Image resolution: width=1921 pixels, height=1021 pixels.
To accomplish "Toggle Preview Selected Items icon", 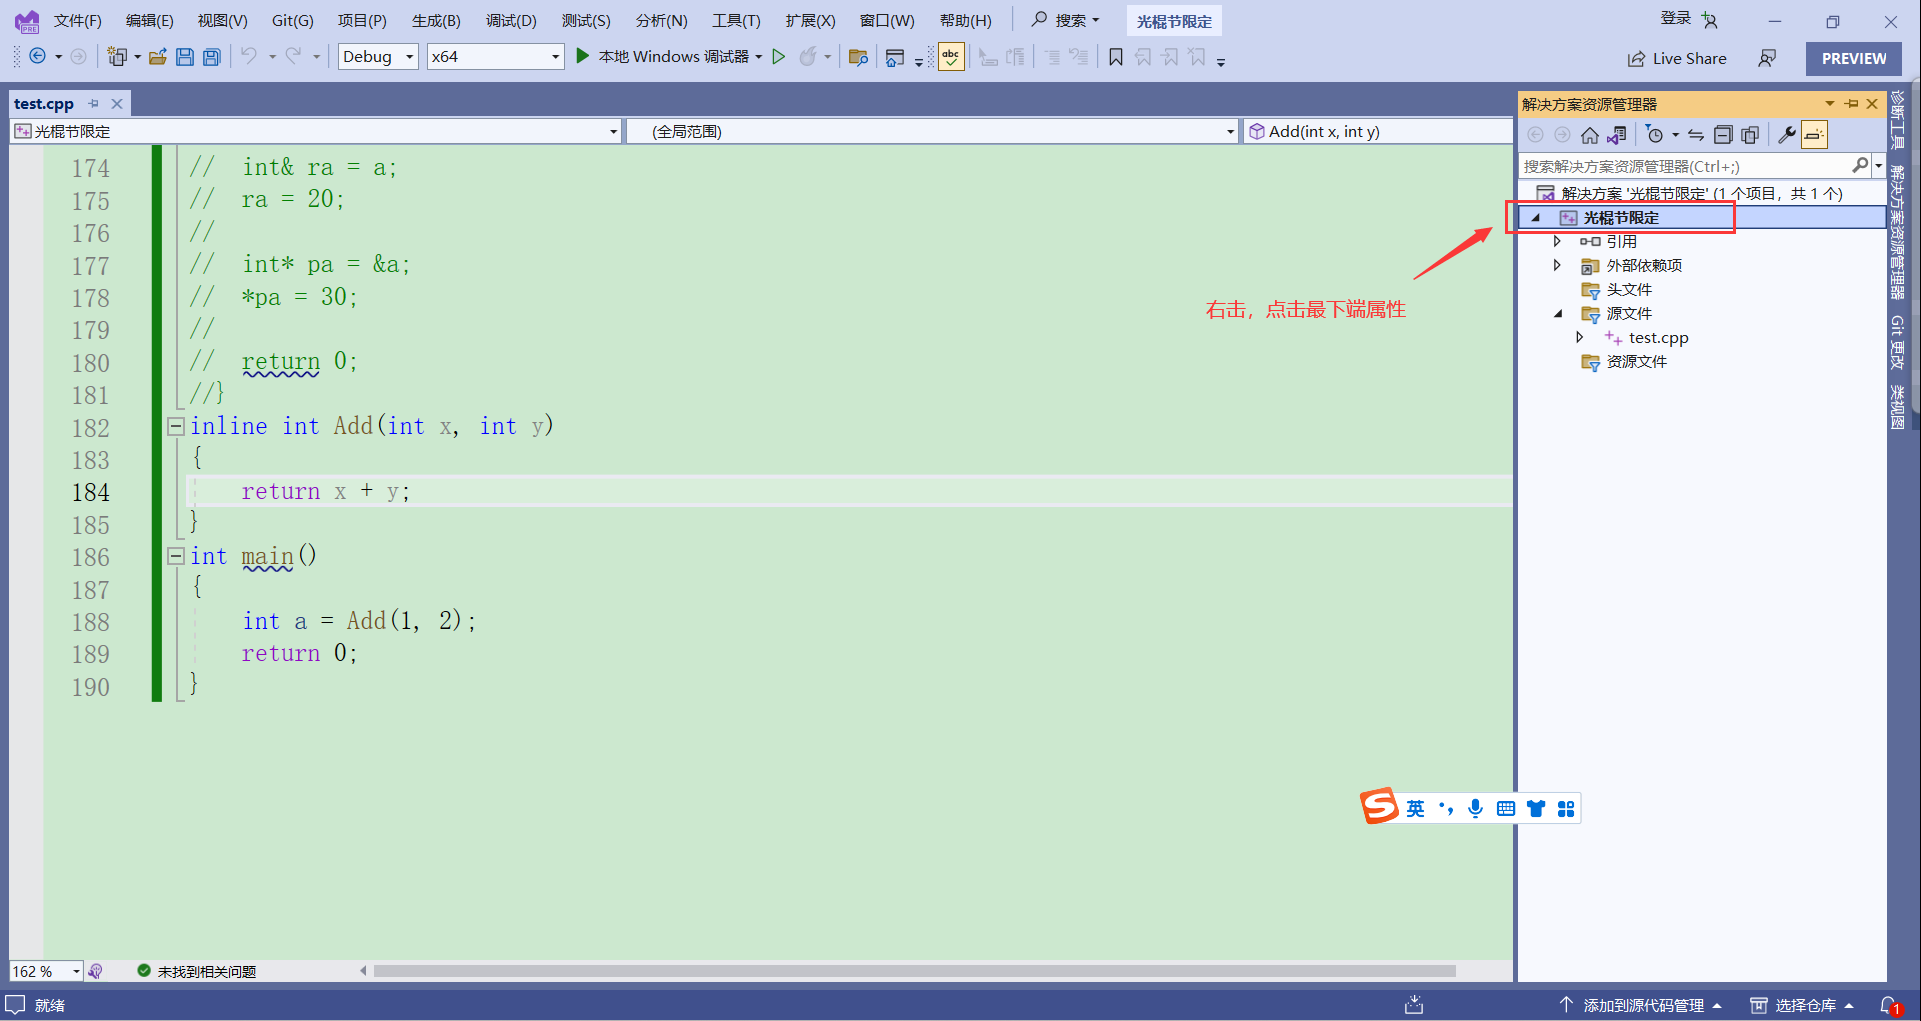I will click(1814, 135).
